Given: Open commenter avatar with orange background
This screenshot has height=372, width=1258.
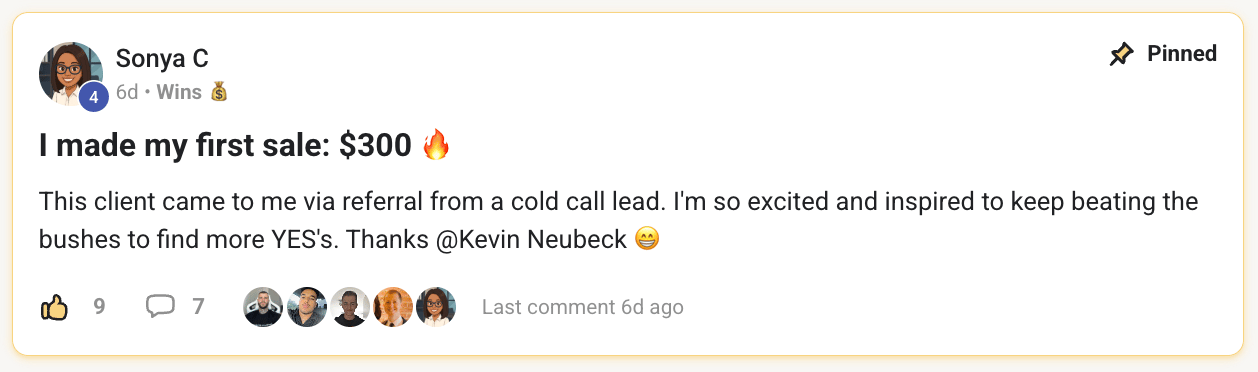Looking at the screenshot, I should coord(393,307).
